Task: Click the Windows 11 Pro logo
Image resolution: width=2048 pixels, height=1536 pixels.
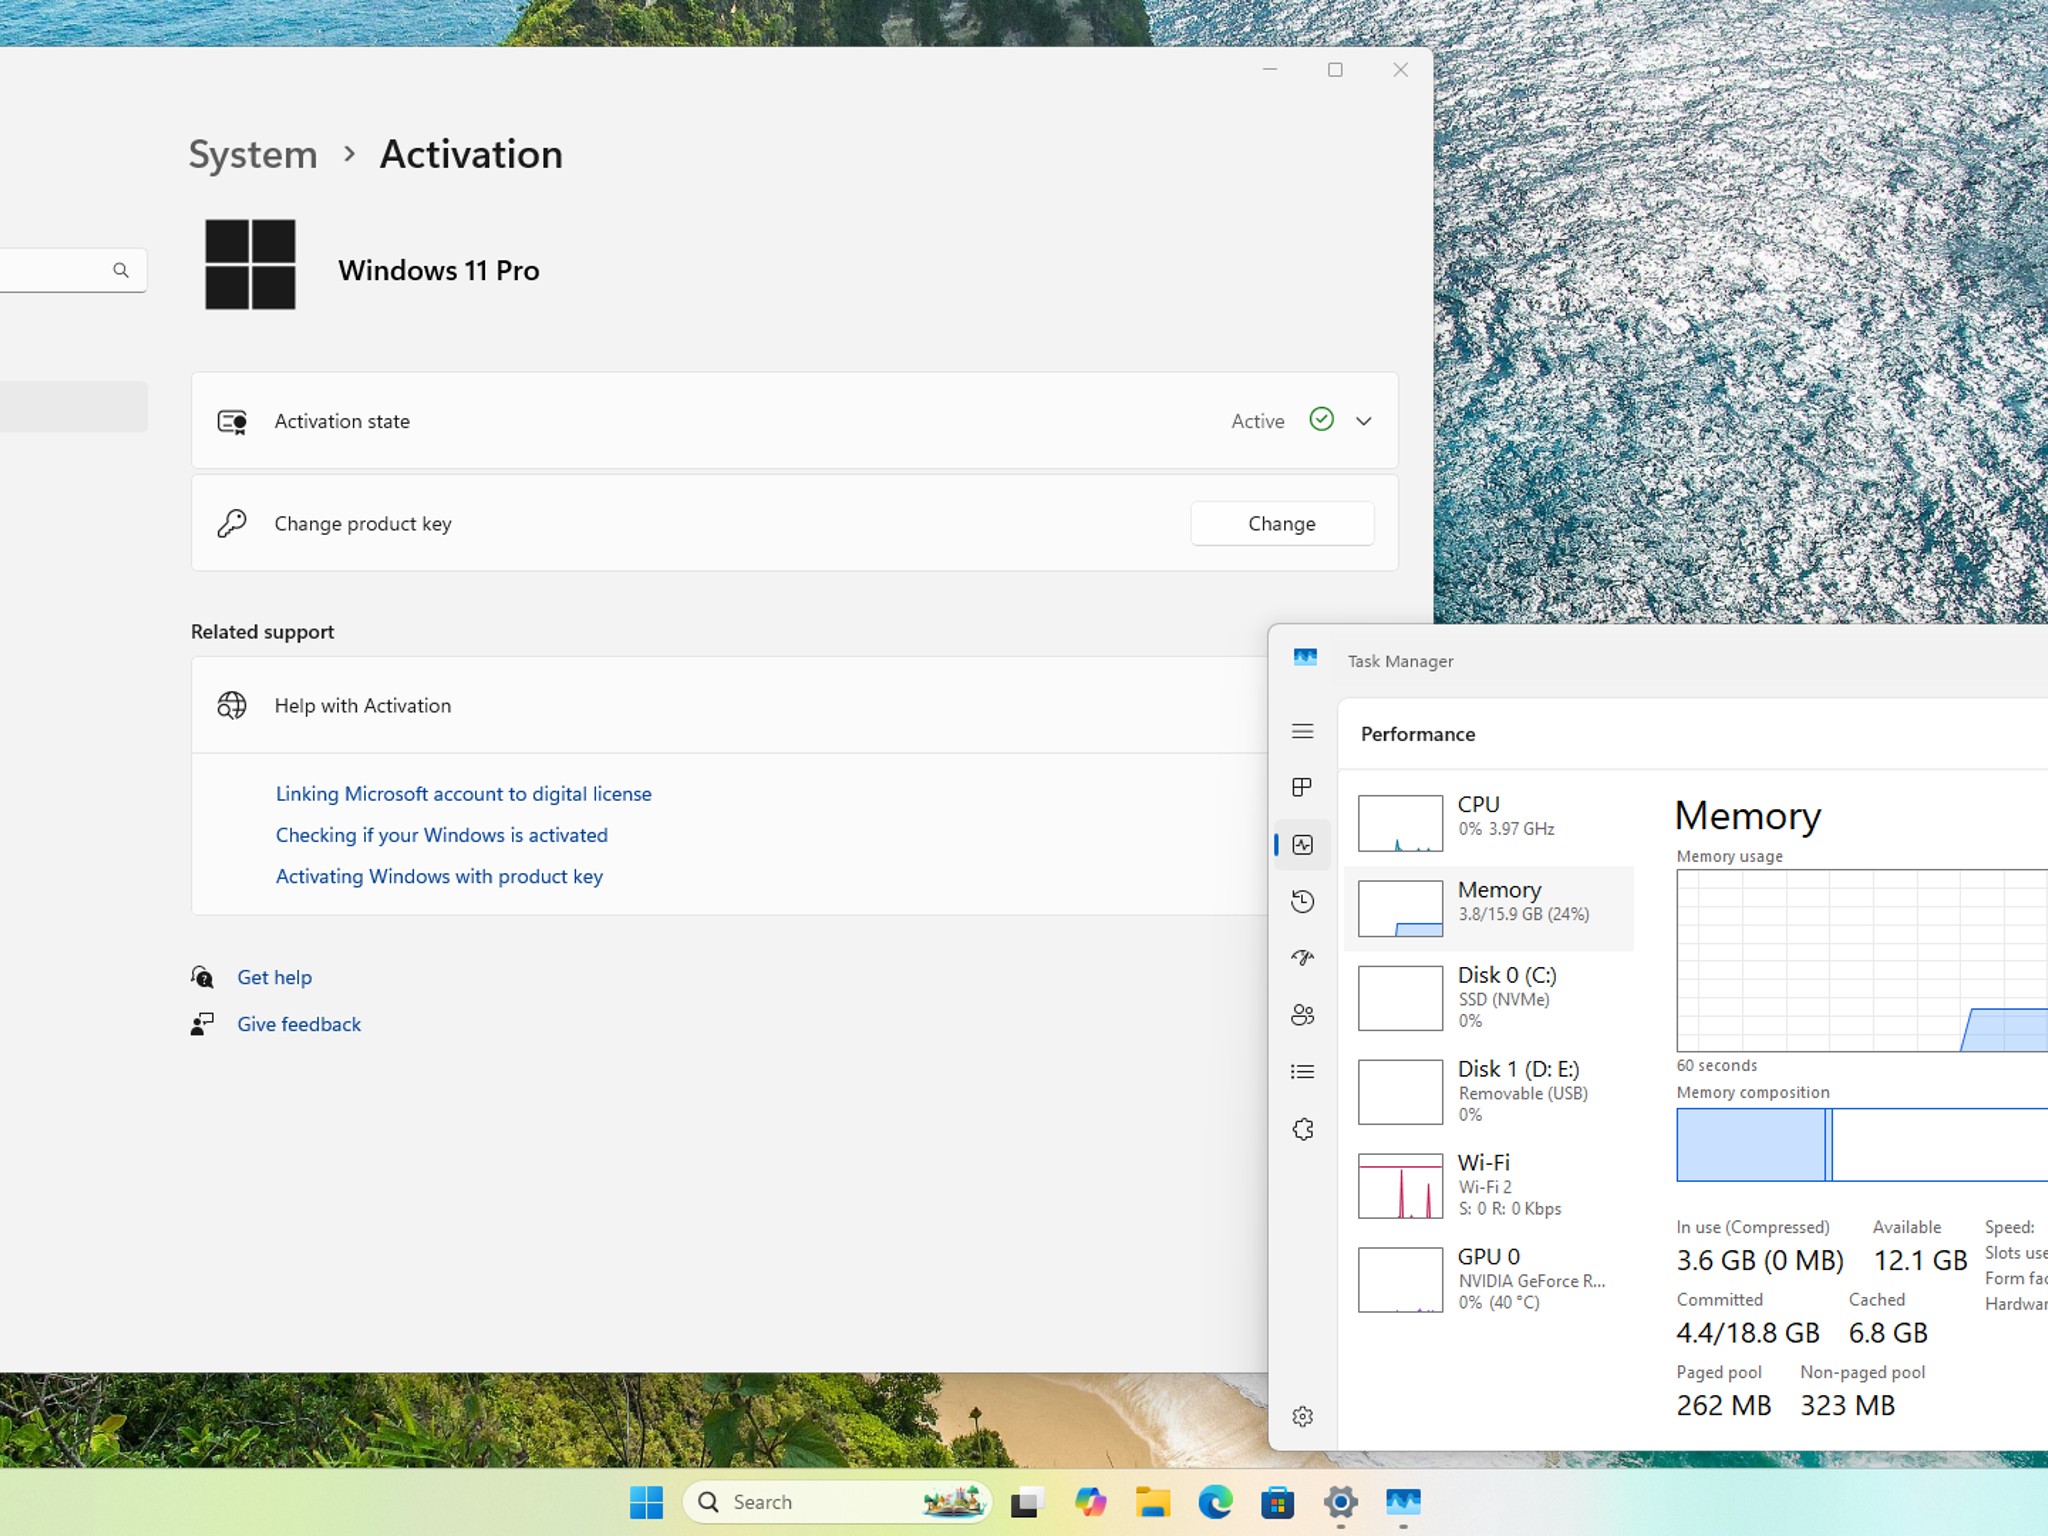Action: [250, 264]
